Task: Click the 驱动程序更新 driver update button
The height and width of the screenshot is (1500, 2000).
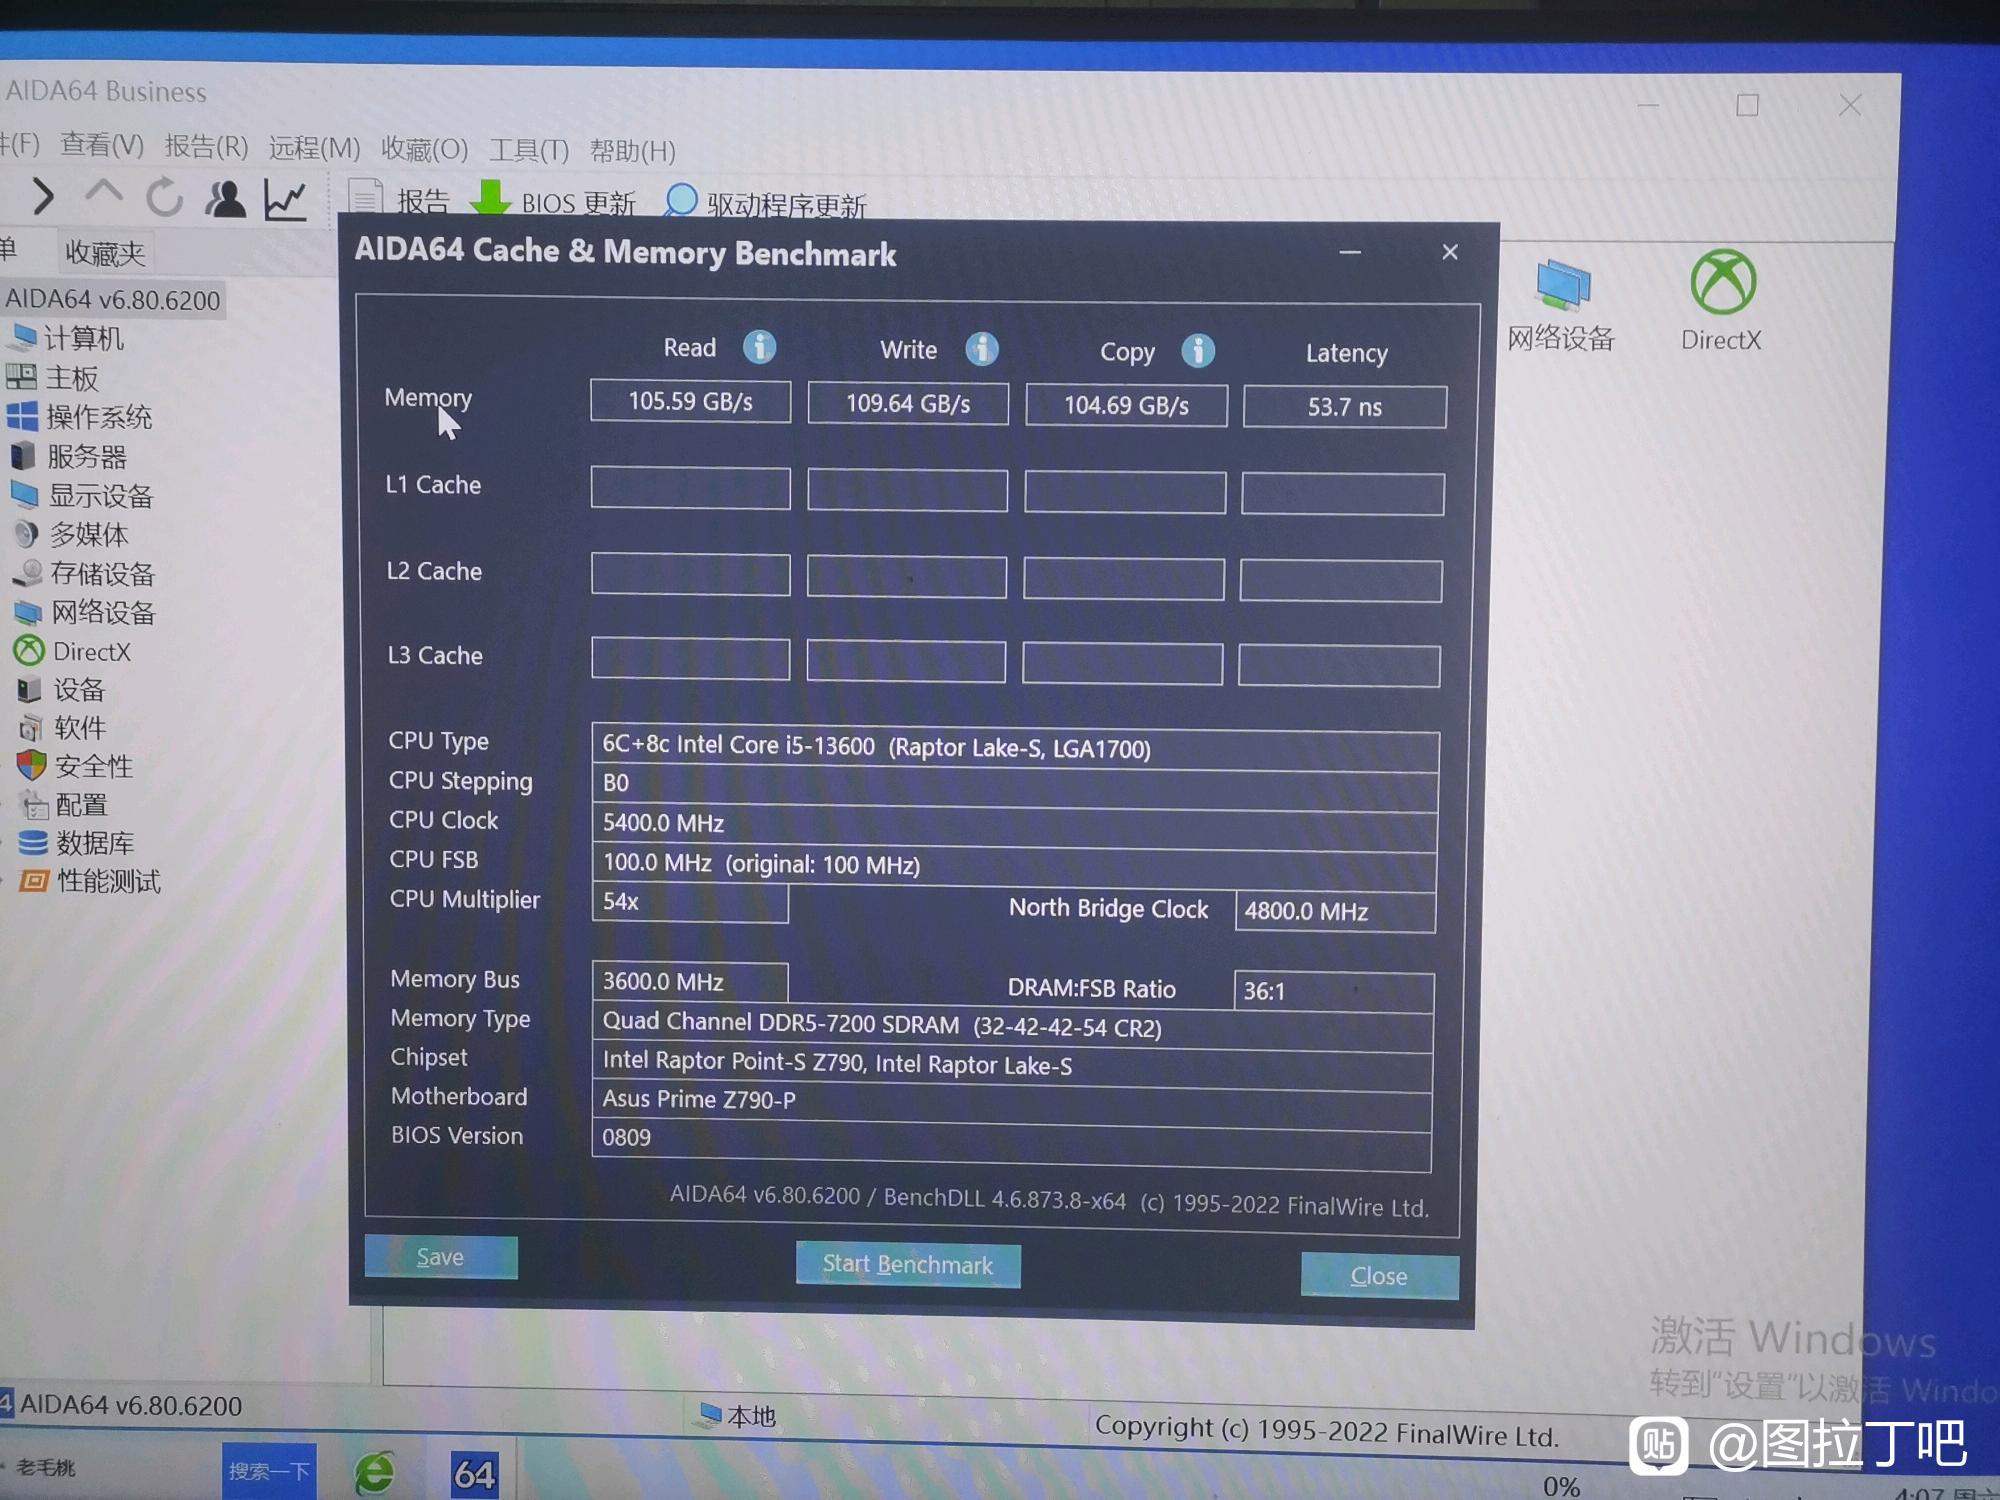Action: (765, 203)
